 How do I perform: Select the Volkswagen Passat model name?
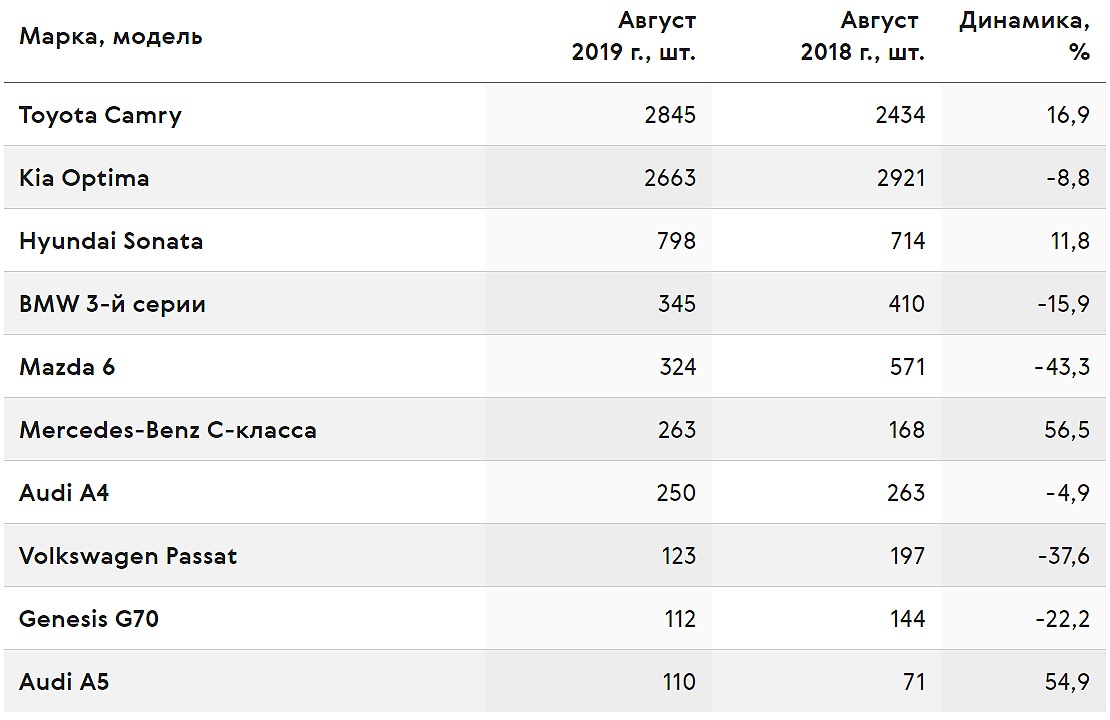[128, 556]
